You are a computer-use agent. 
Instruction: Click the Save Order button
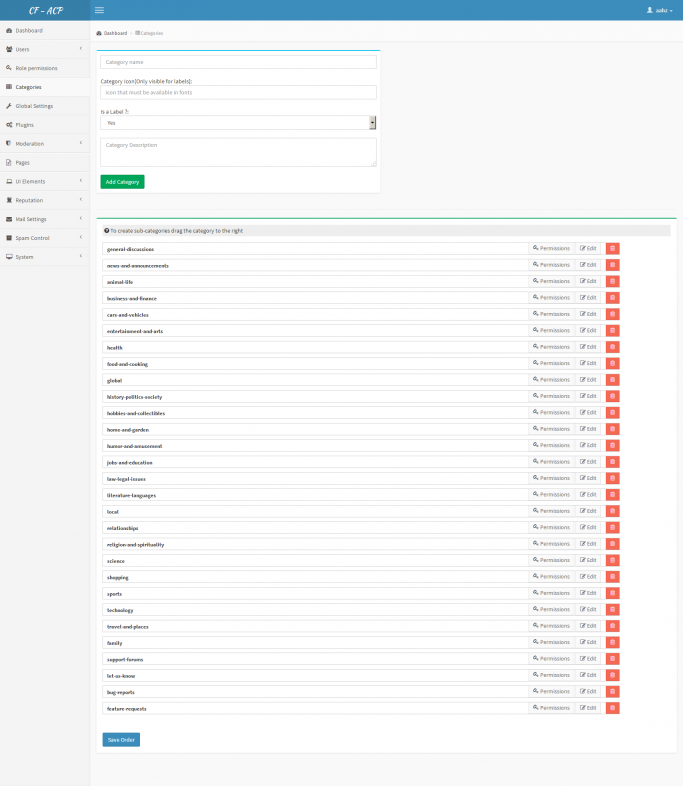[121, 740]
